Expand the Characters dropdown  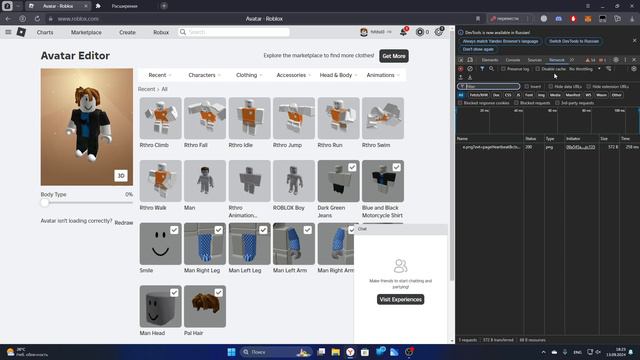click(x=204, y=75)
